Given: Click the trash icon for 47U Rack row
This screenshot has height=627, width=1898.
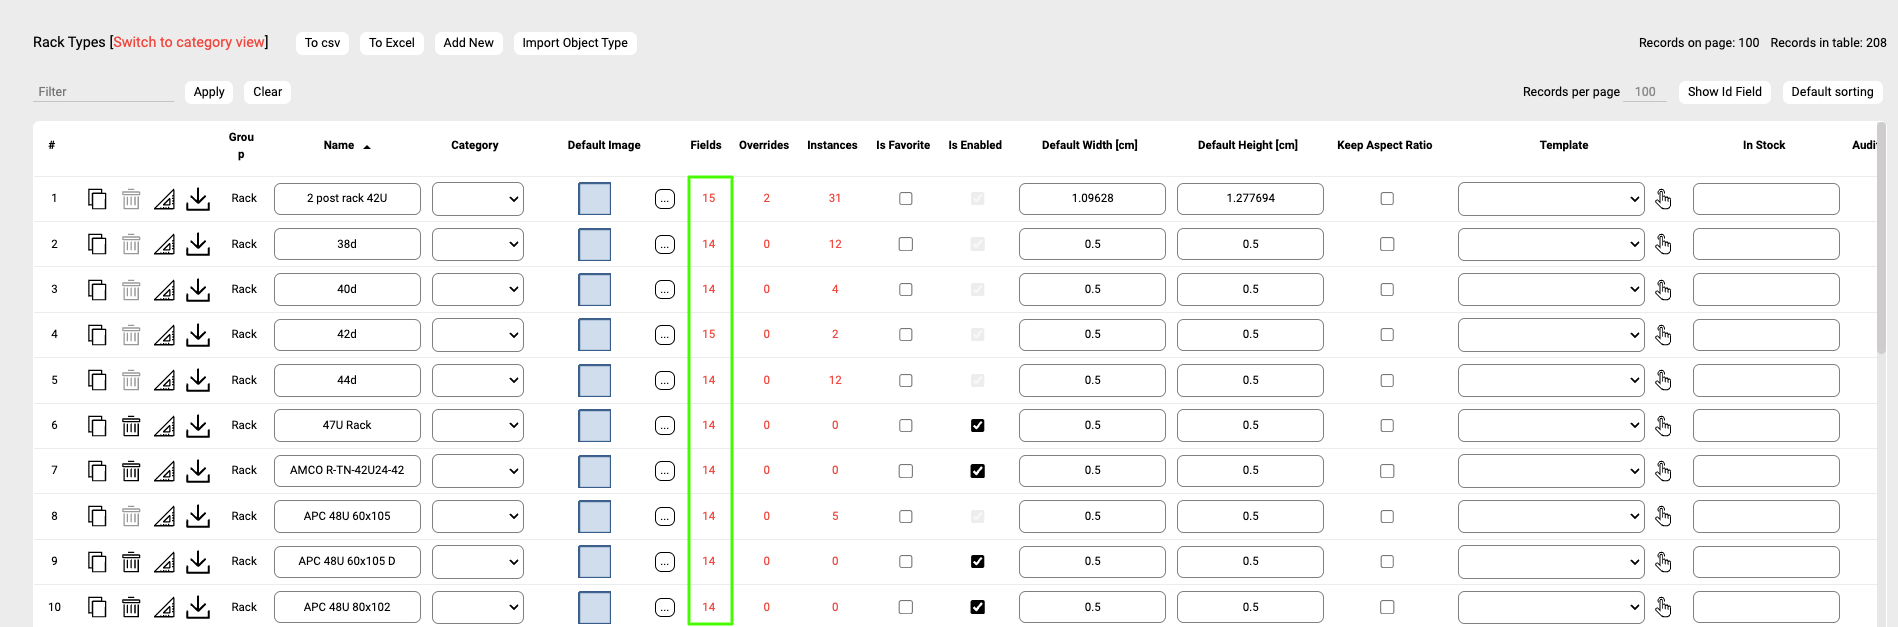Looking at the screenshot, I should click(131, 426).
